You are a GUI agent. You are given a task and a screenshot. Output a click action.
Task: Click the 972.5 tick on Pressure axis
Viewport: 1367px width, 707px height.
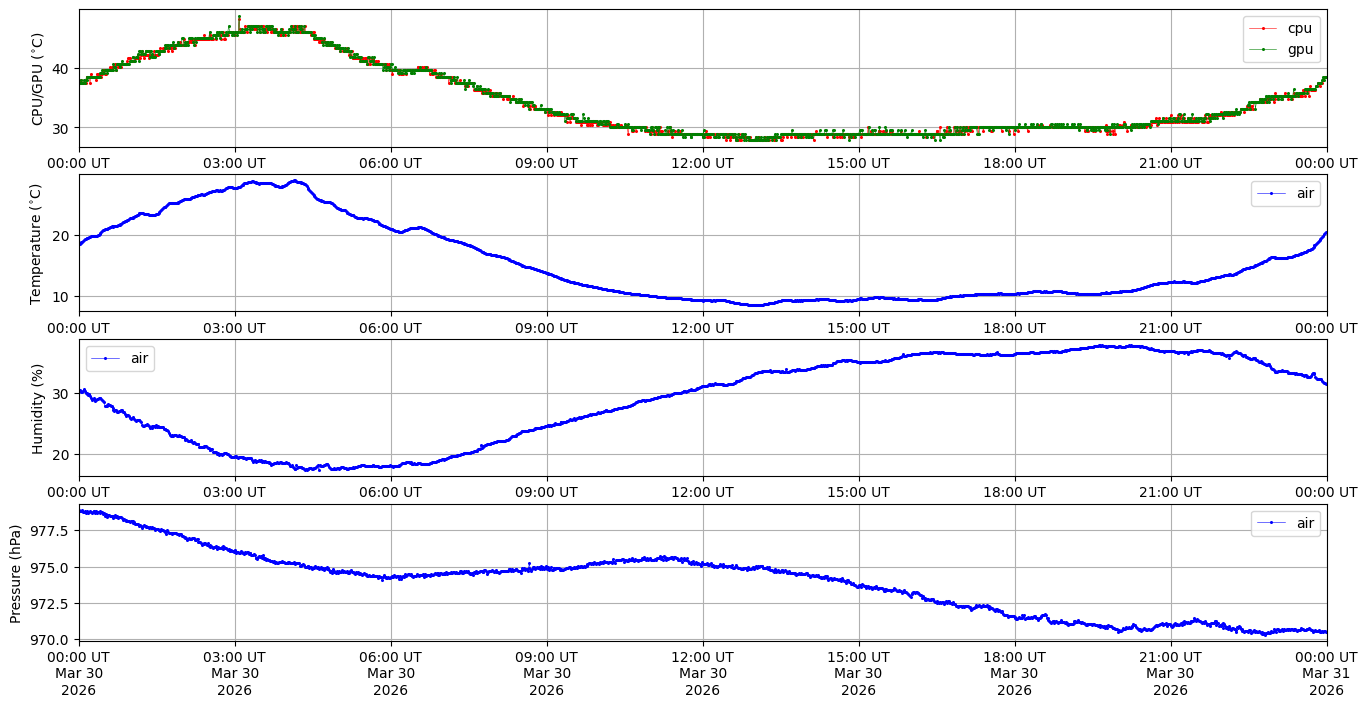click(x=50, y=604)
